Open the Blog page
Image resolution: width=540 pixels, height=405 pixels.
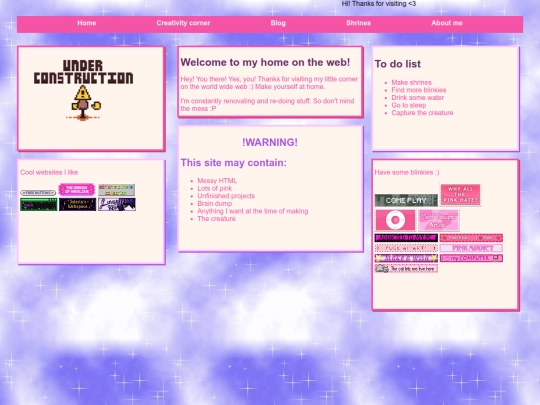click(278, 23)
